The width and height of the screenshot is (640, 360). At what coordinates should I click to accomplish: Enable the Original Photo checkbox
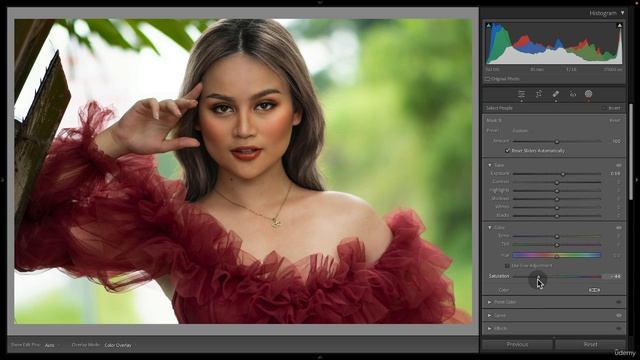487,79
